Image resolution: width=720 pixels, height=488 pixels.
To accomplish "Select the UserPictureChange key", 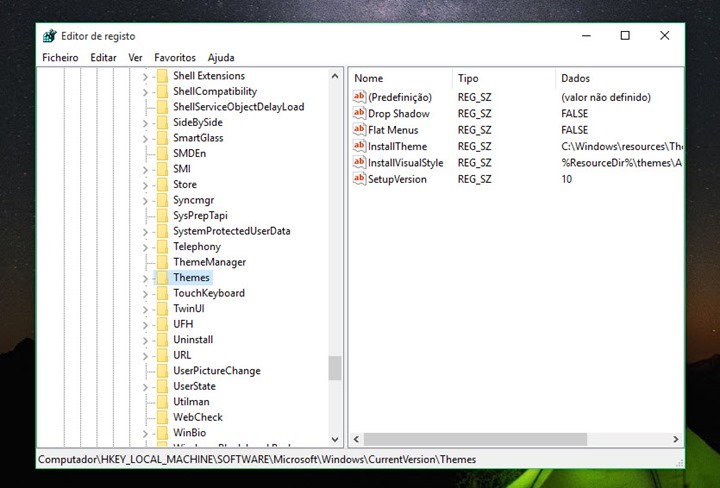I will (217, 370).
